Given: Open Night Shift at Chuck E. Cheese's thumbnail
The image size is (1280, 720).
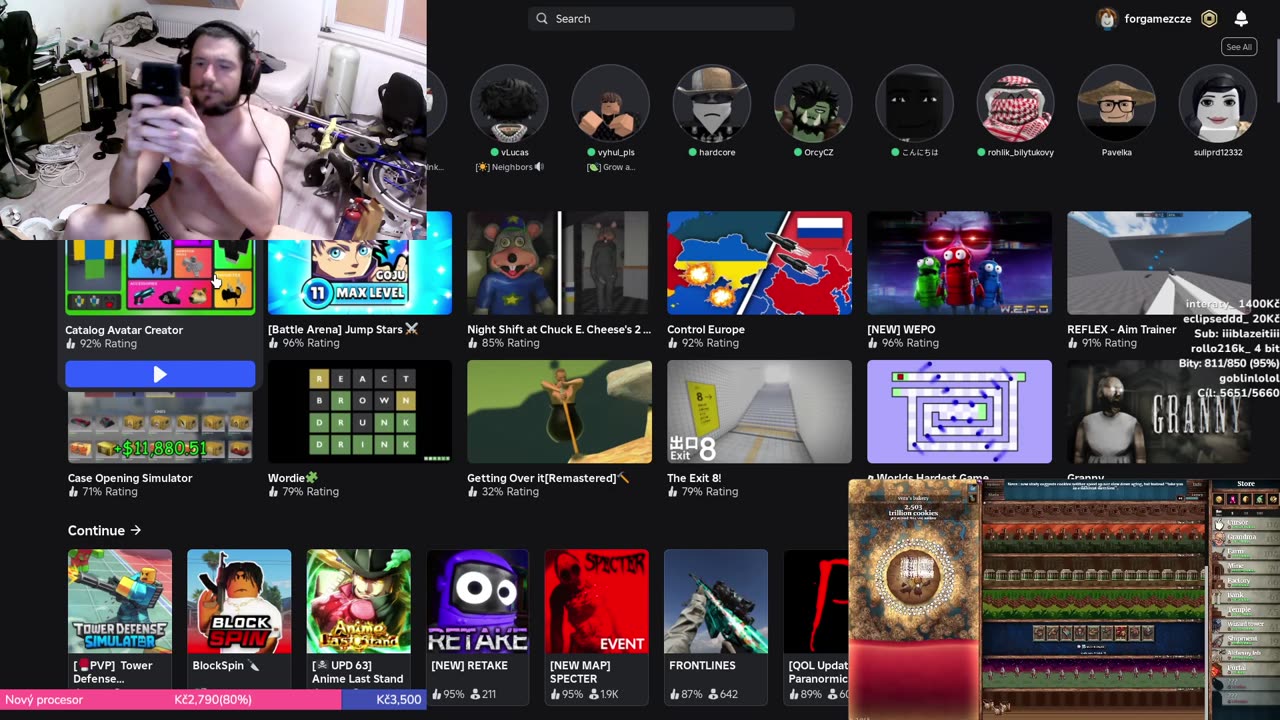Looking at the screenshot, I should point(559,263).
